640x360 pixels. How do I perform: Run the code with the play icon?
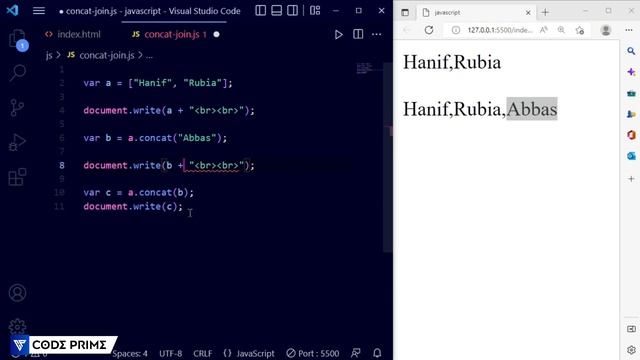338,34
